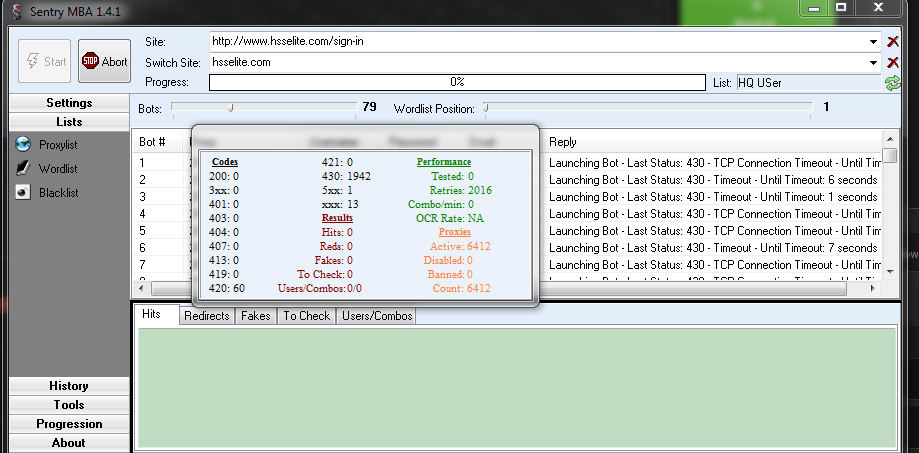919x453 pixels.
Task: Click the red X beside Site field
Action: click(893, 42)
